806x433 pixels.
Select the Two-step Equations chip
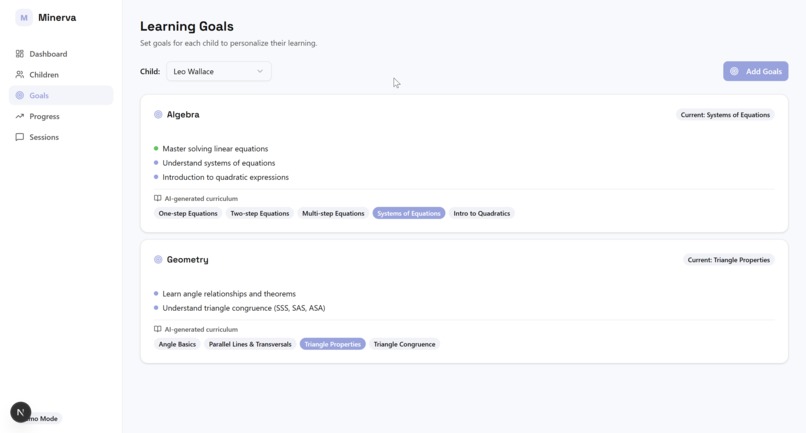260,213
